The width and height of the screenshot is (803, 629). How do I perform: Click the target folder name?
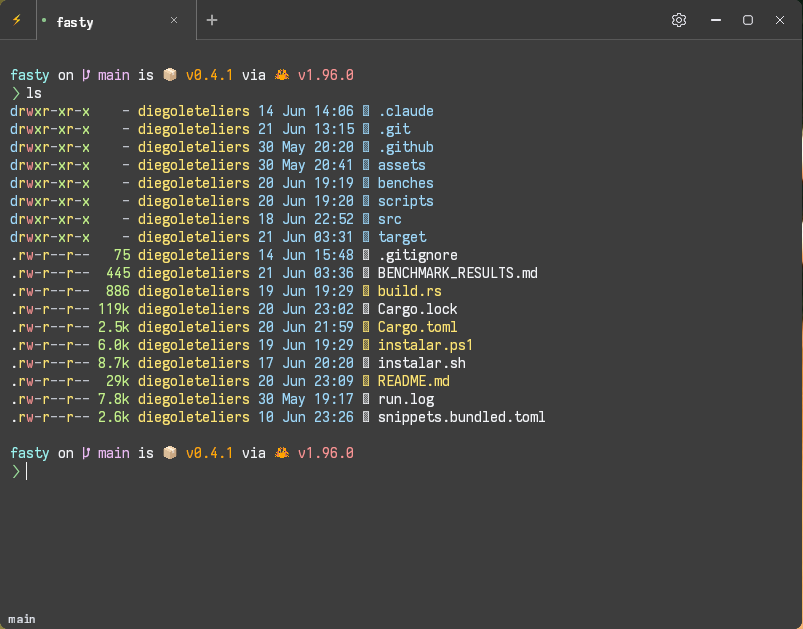coord(402,237)
